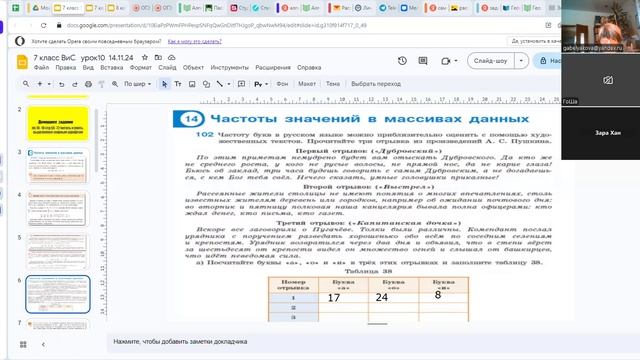Click the Зара Хан participant tile

(x=600, y=133)
